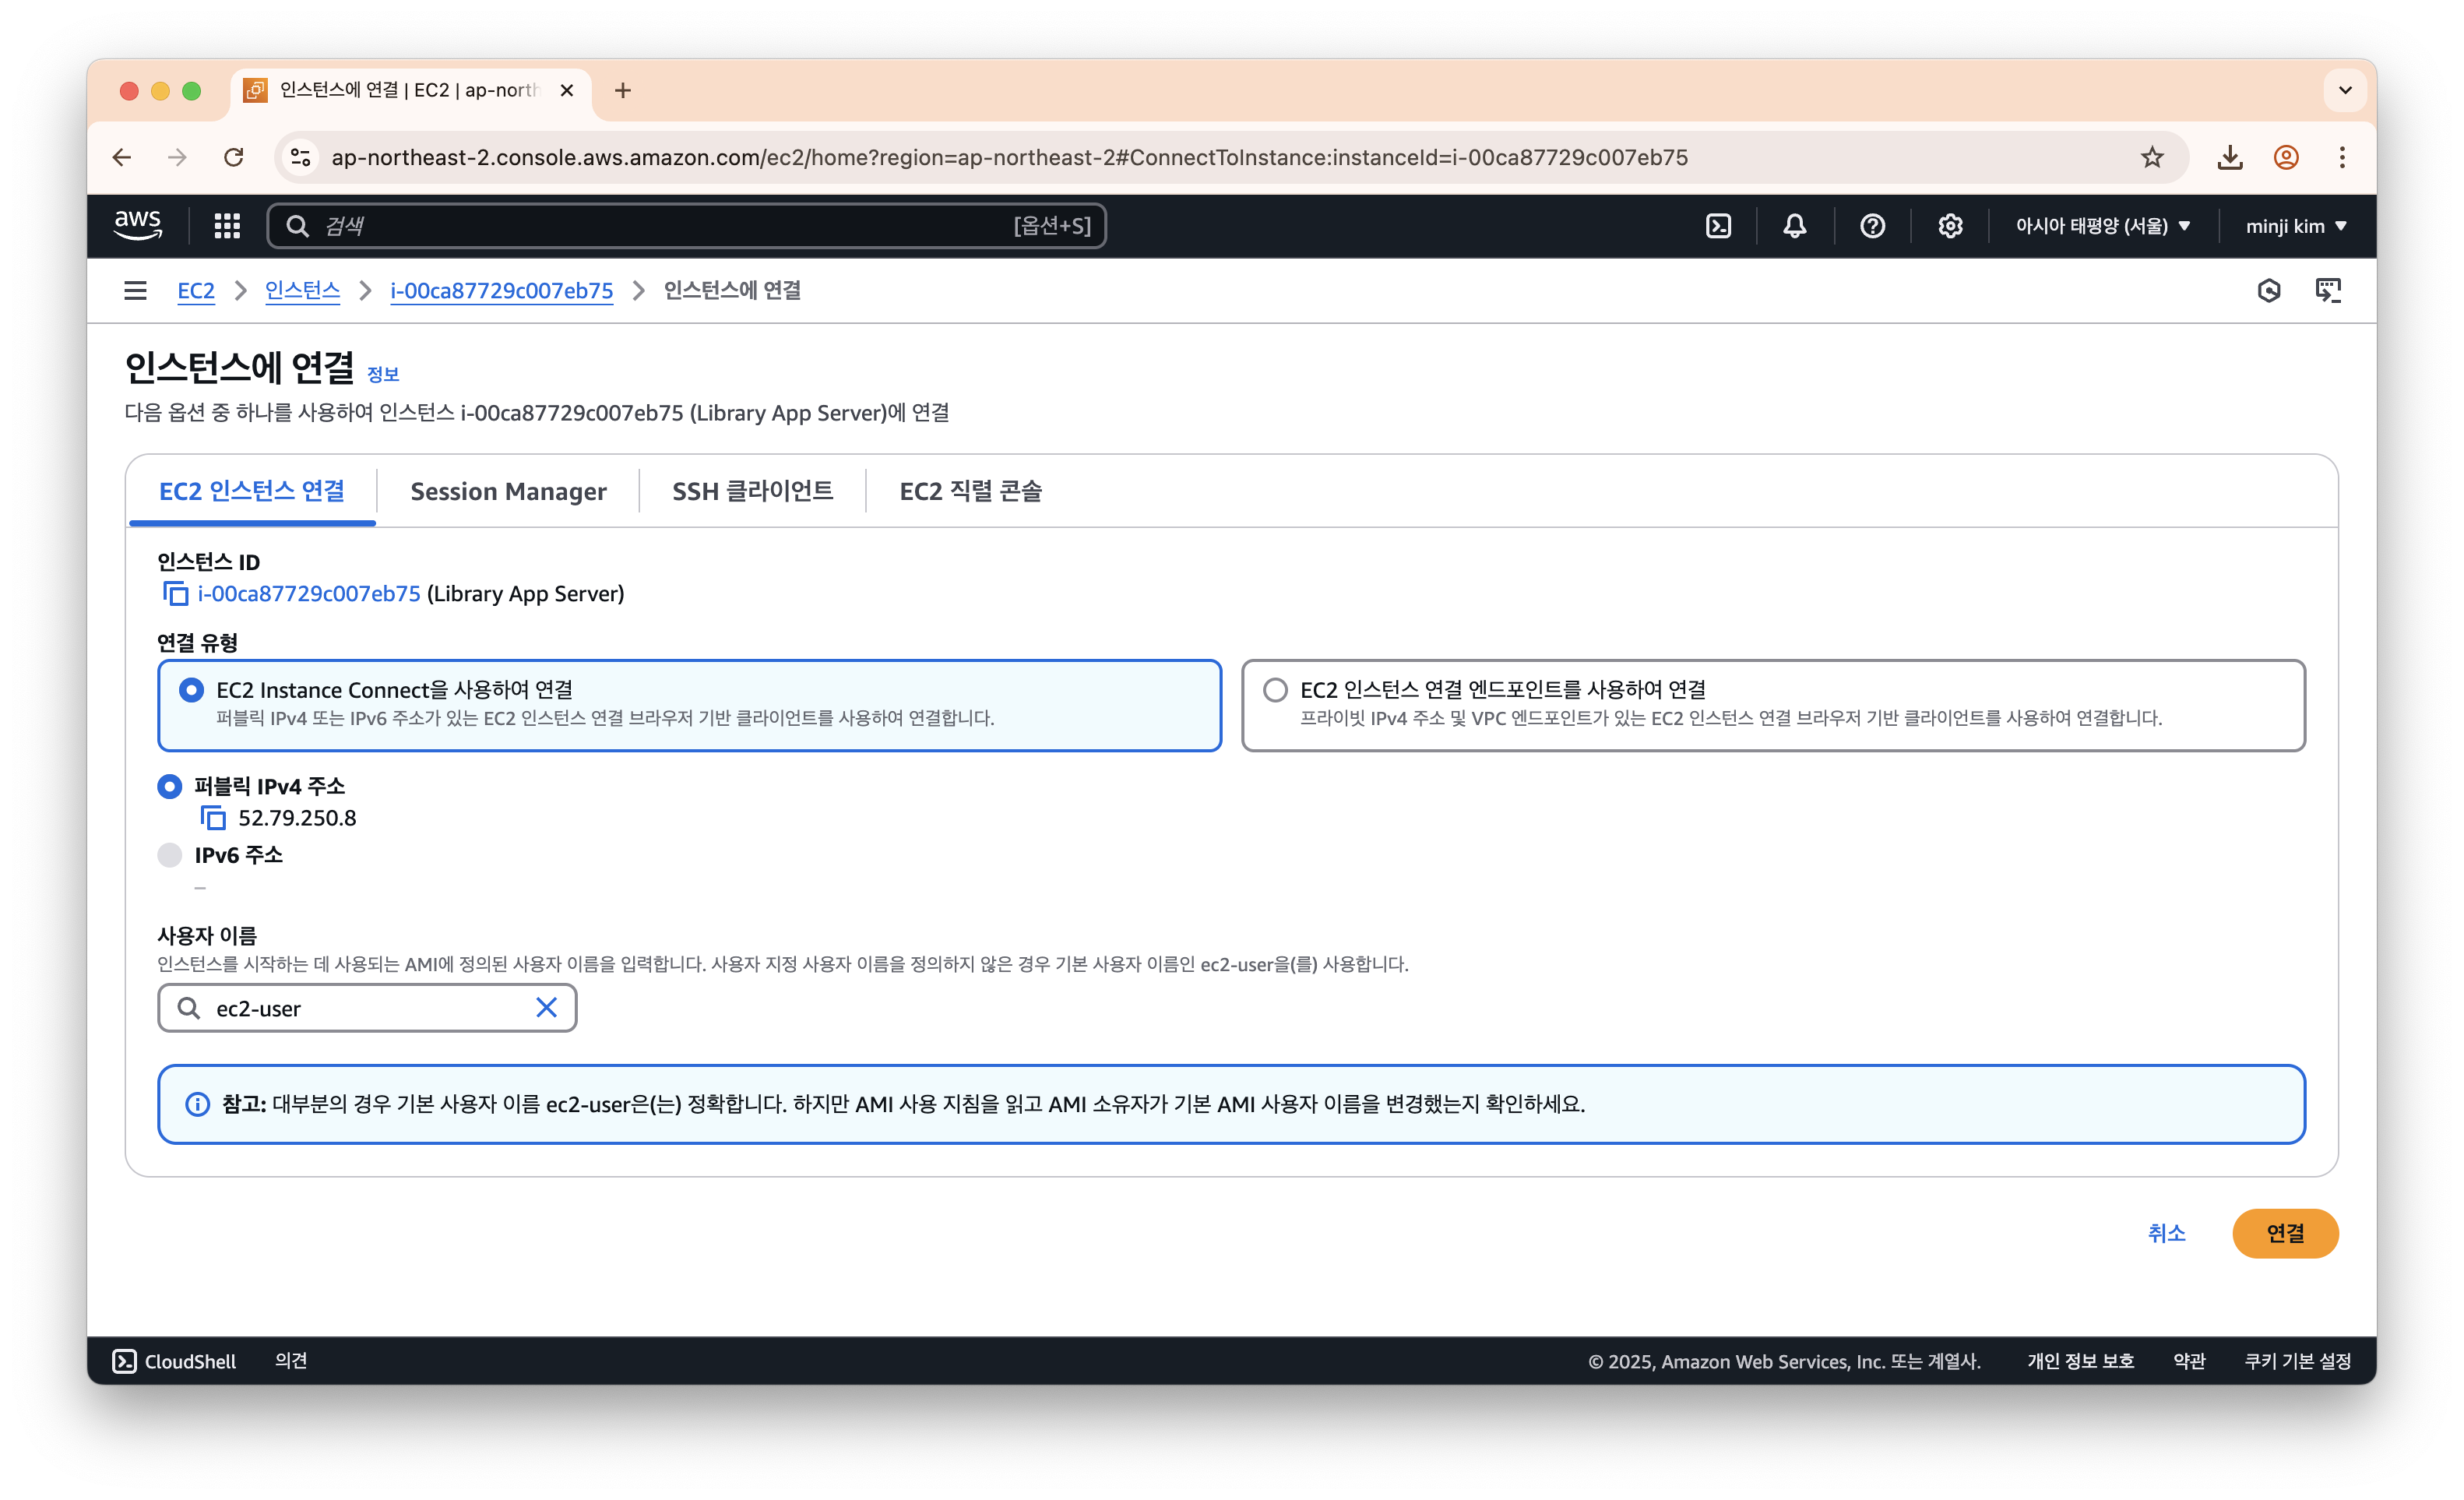Open the Chrome profile icon
This screenshot has width=2464, height=1500.
point(2286,157)
